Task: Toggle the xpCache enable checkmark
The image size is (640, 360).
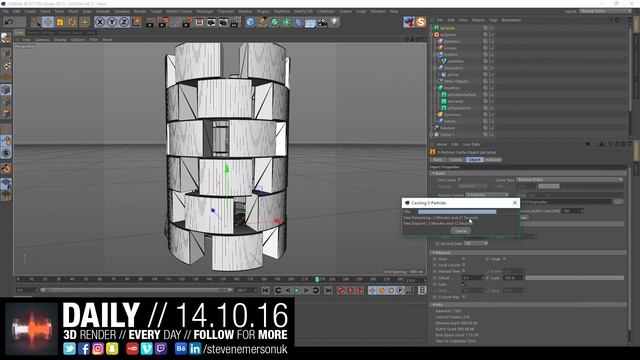Action: point(492,28)
